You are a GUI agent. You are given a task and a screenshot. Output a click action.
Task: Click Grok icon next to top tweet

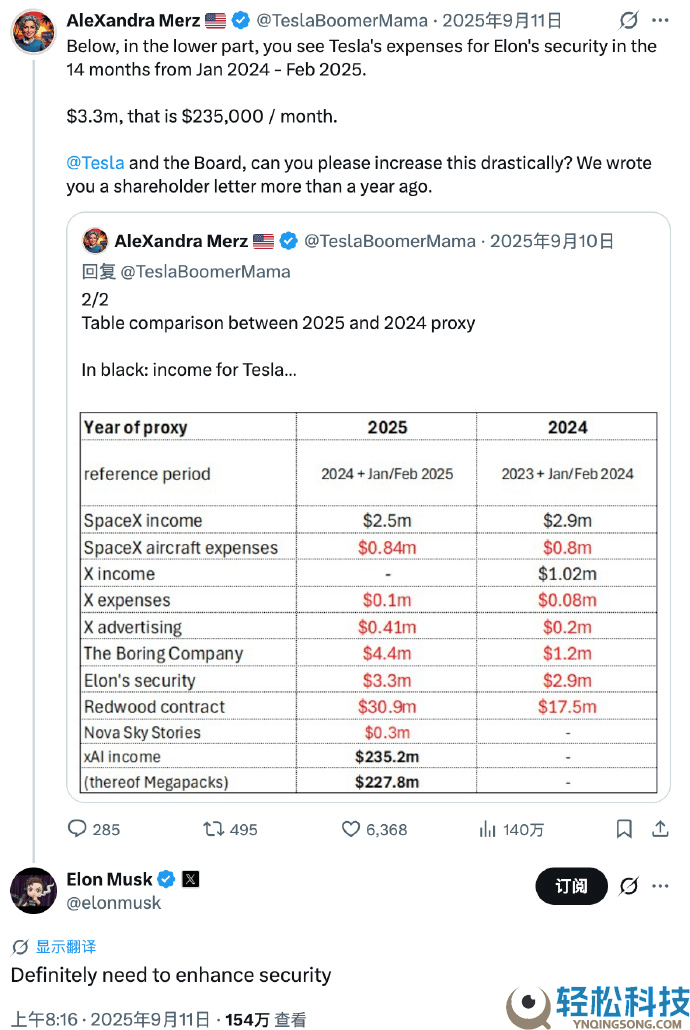tap(629, 21)
